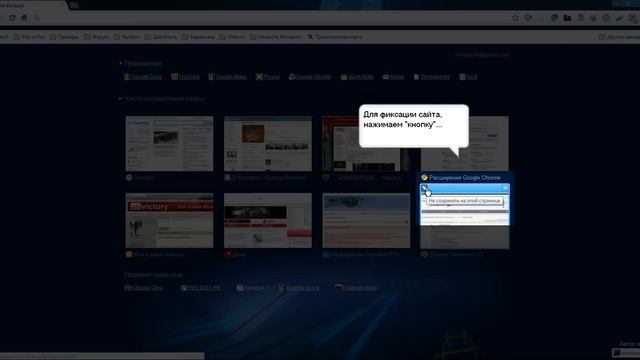The image size is (640, 360).
Task: Click the account email at top right
Action: [482, 55]
